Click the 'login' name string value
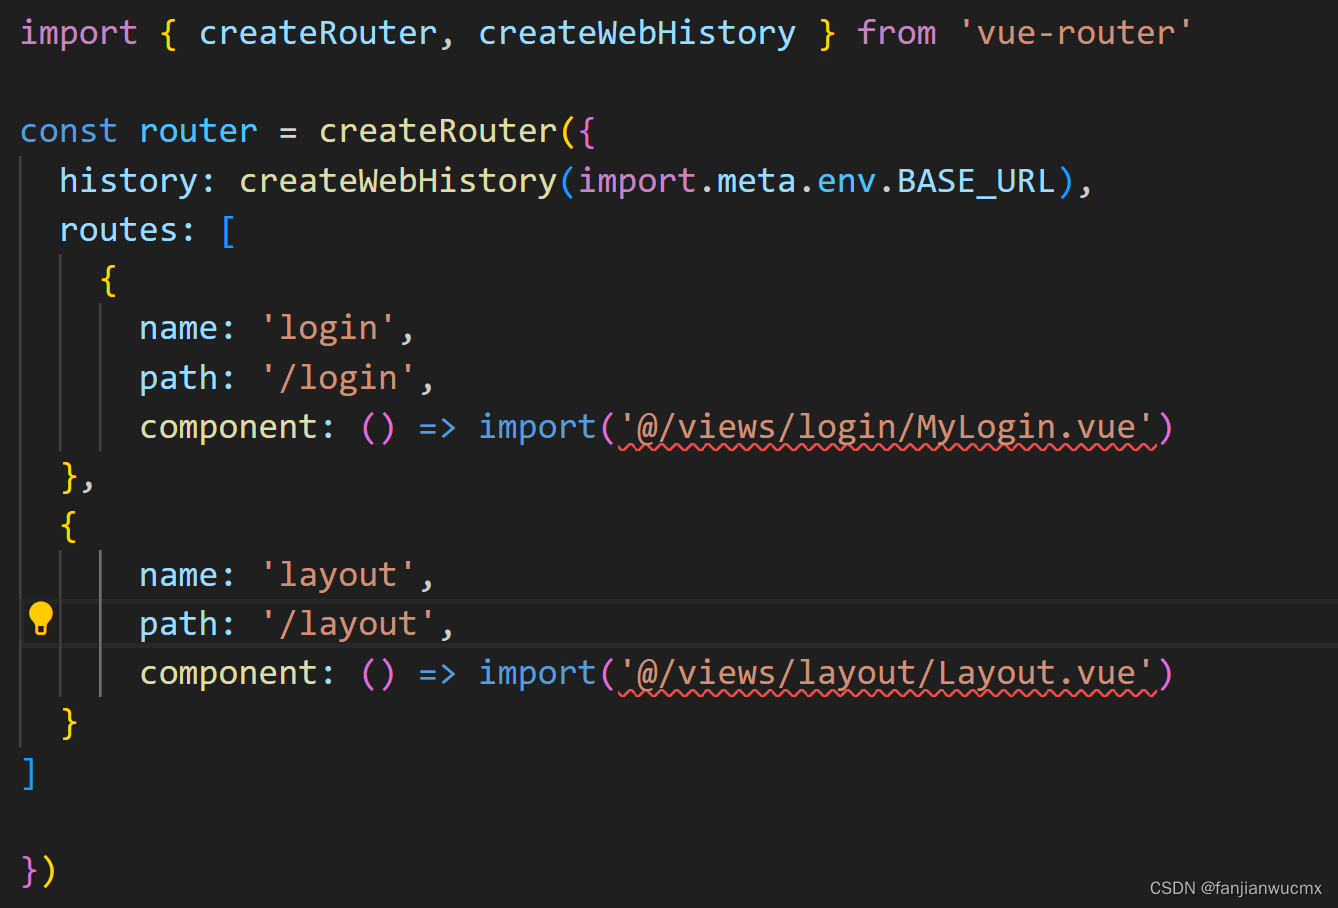1338x908 pixels. pos(328,328)
